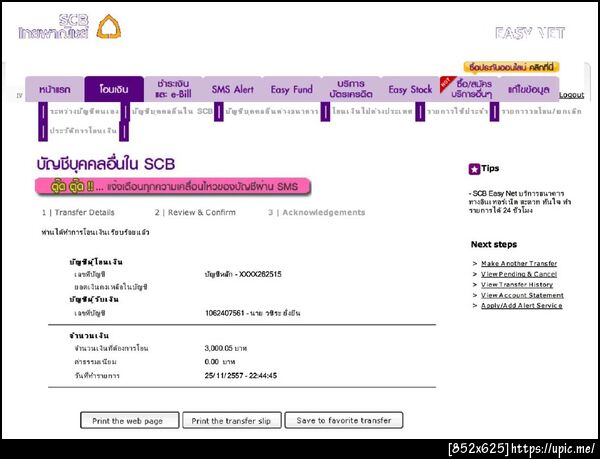
Task: Click step 2 Review & Confirm
Action: [x=195, y=212]
